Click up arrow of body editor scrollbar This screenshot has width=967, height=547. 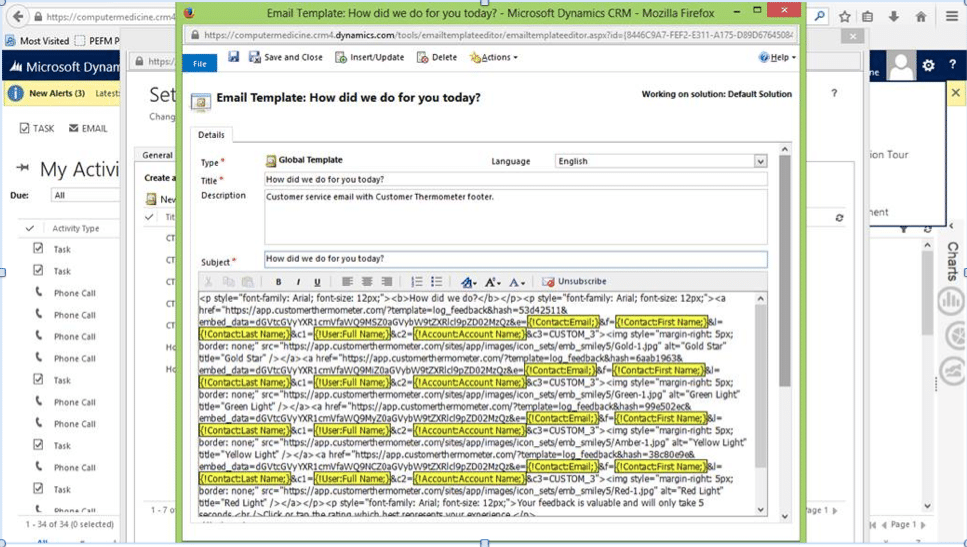(x=760, y=298)
